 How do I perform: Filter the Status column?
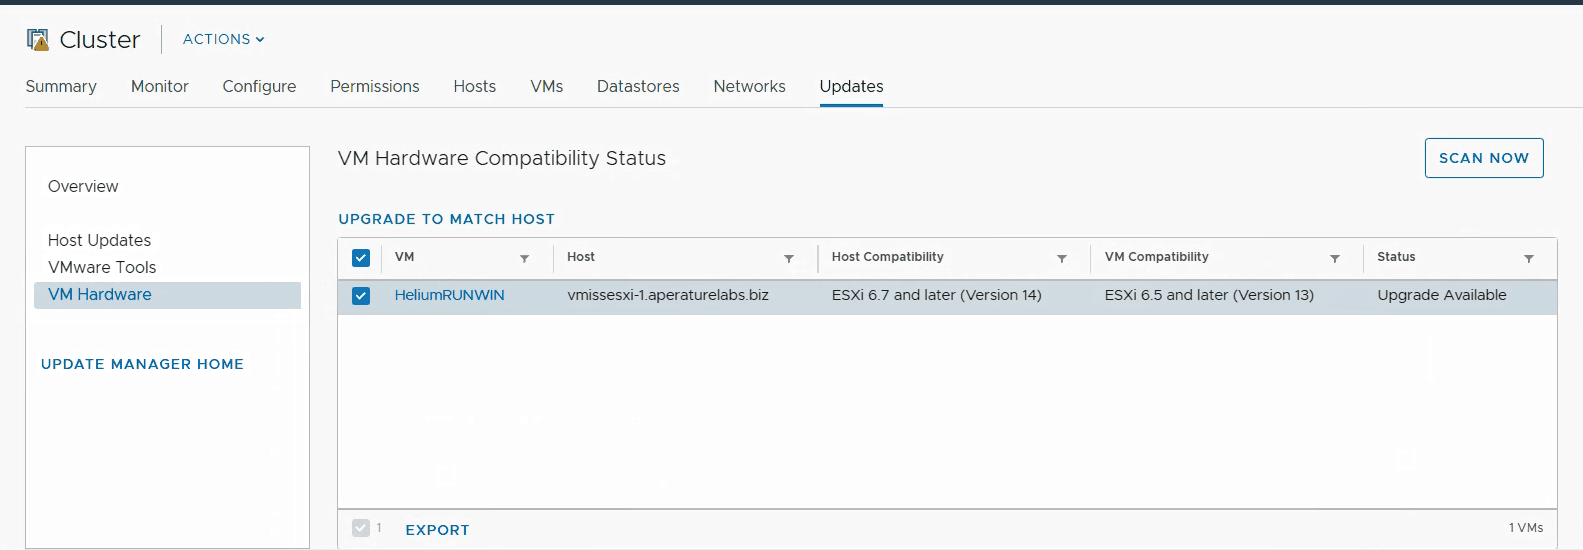[x=1529, y=259]
